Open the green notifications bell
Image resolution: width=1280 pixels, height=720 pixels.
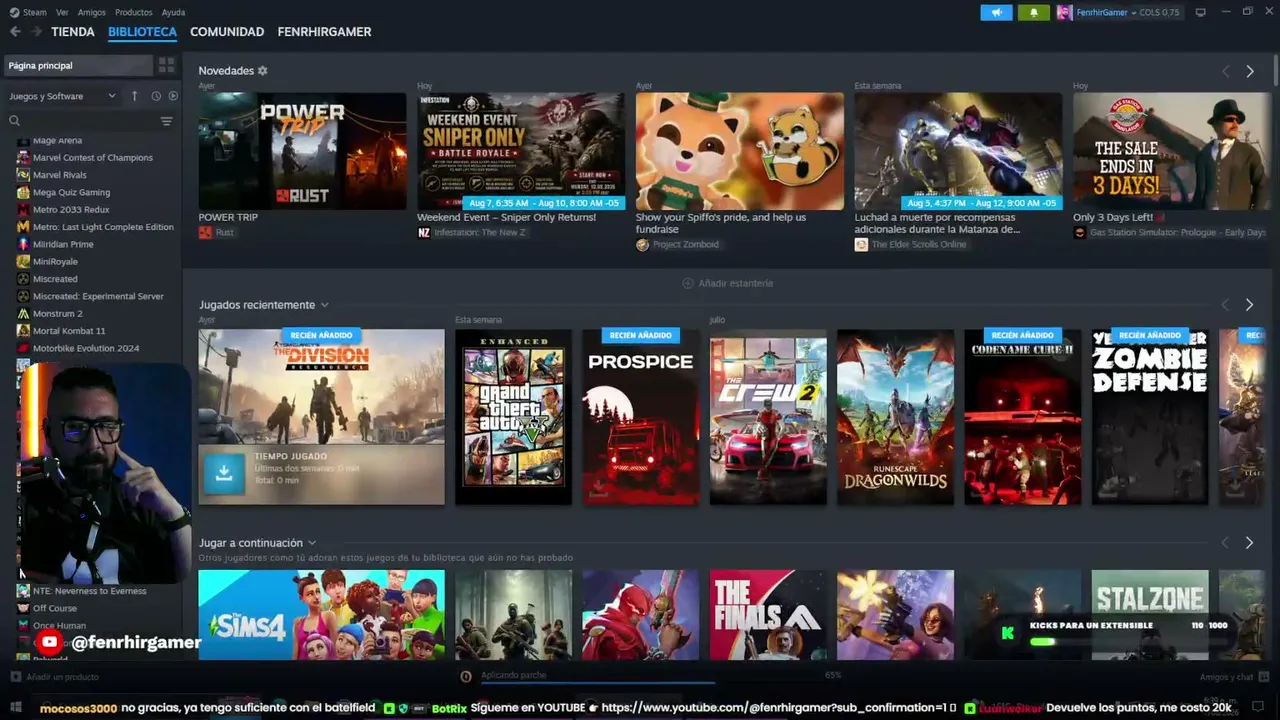pyautogui.click(x=1033, y=12)
